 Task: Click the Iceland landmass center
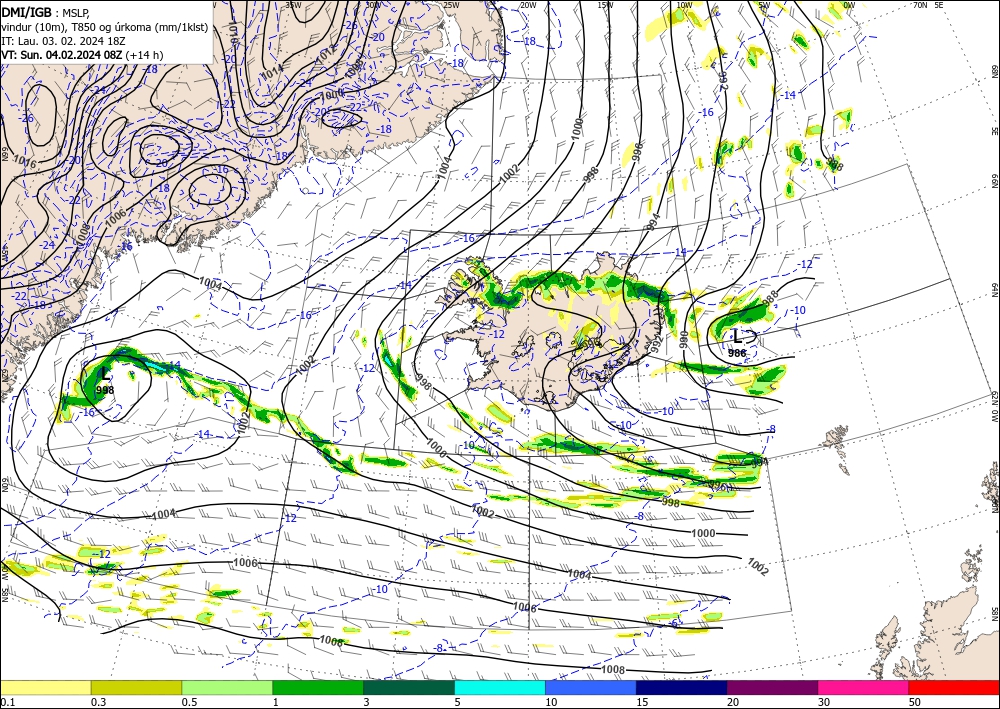[555, 335]
